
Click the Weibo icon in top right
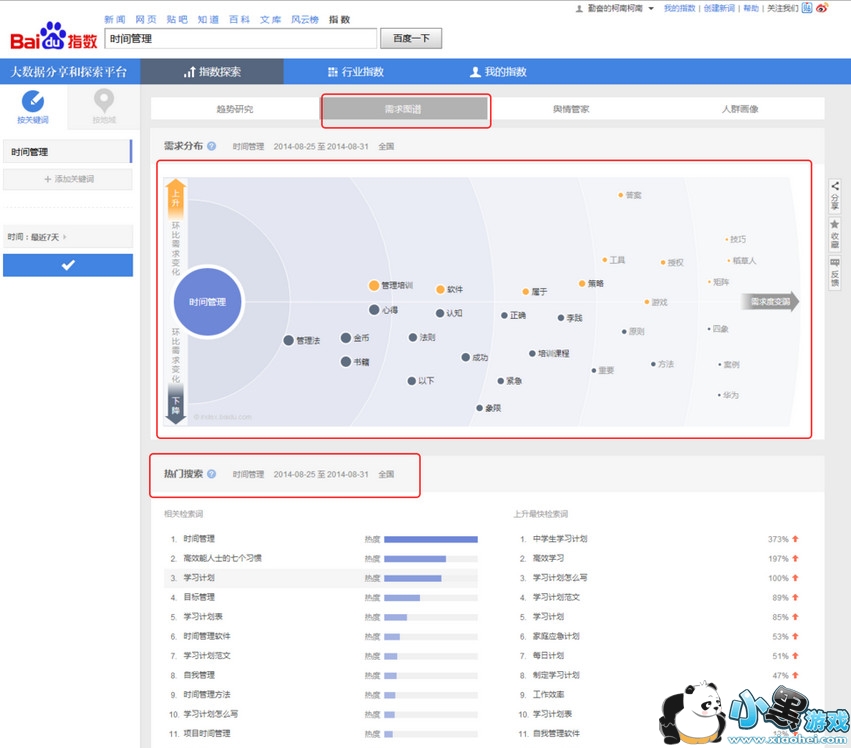pos(822,8)
